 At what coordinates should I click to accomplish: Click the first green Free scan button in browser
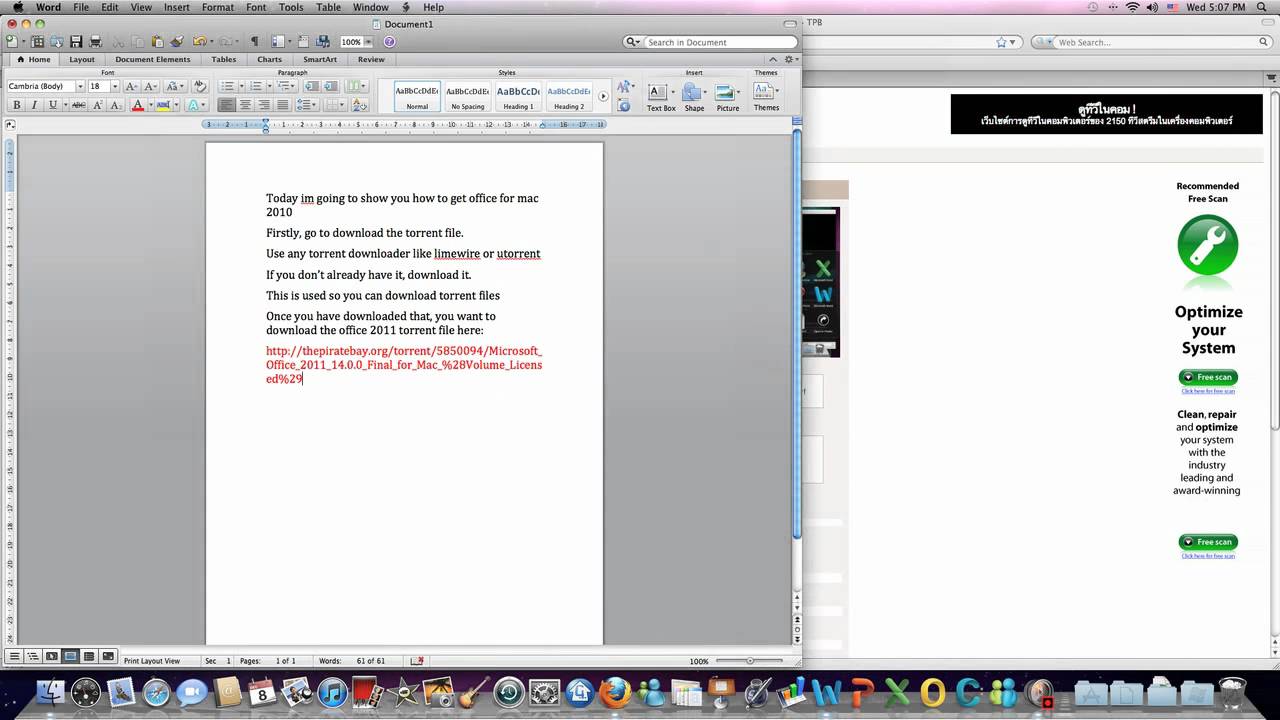pos(1208,377)
